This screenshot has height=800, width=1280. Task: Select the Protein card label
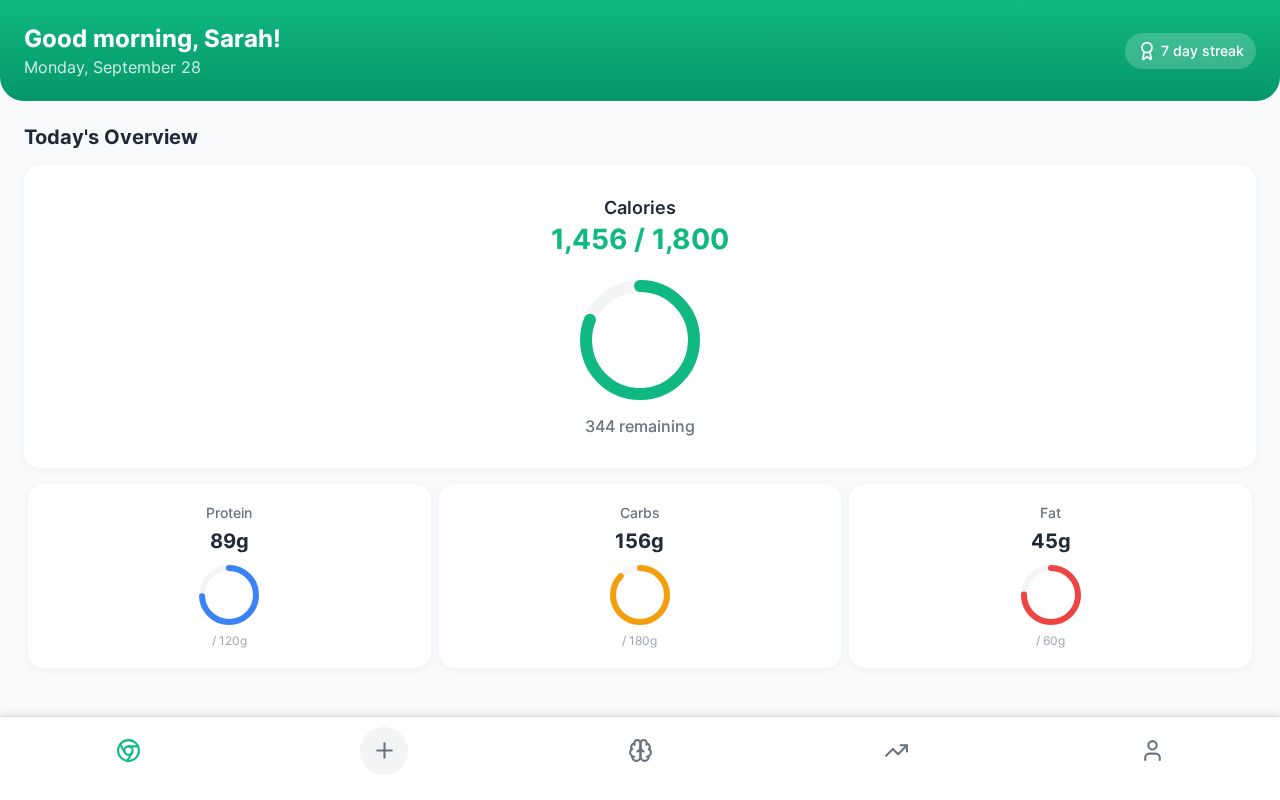point(229,513)
